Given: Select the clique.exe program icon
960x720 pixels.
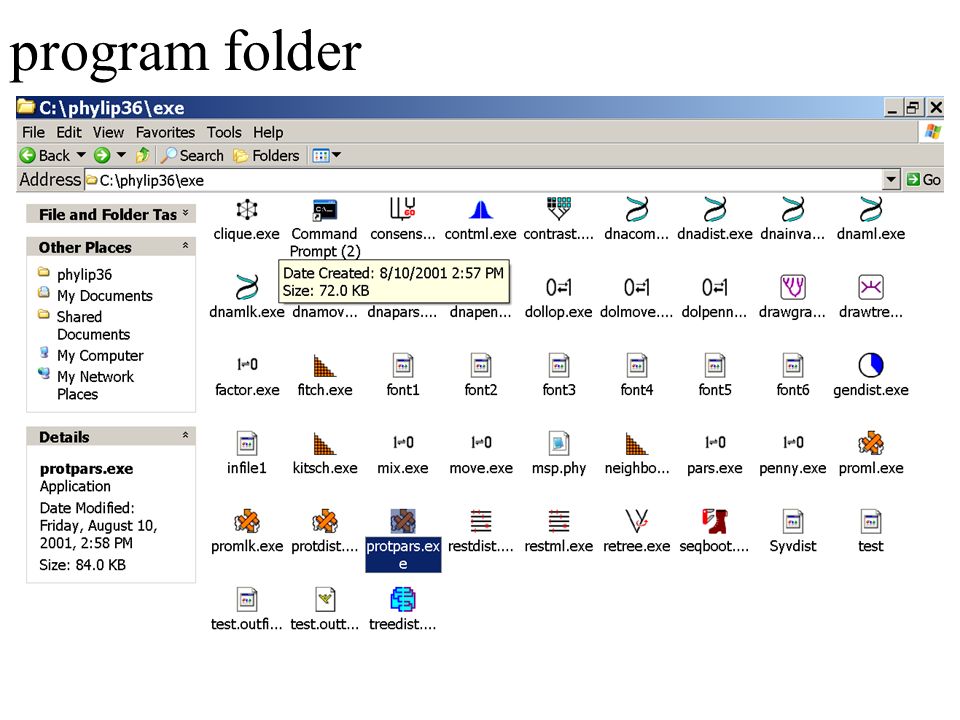Looking at the screenshot, I should 247,209.
